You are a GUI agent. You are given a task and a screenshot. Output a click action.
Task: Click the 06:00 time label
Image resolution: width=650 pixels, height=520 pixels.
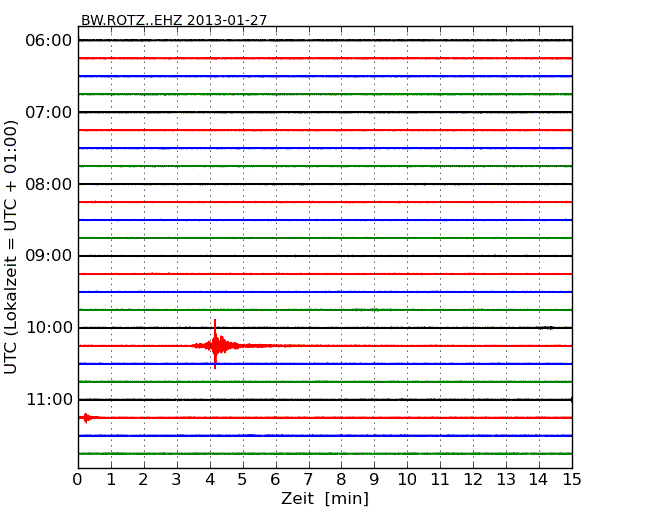tap(49, 41)
